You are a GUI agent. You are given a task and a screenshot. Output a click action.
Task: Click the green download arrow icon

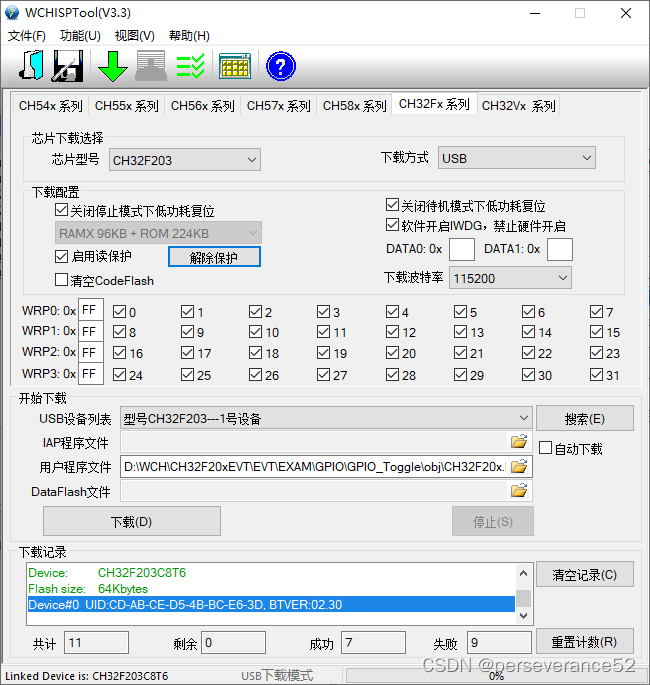point(113,66)
